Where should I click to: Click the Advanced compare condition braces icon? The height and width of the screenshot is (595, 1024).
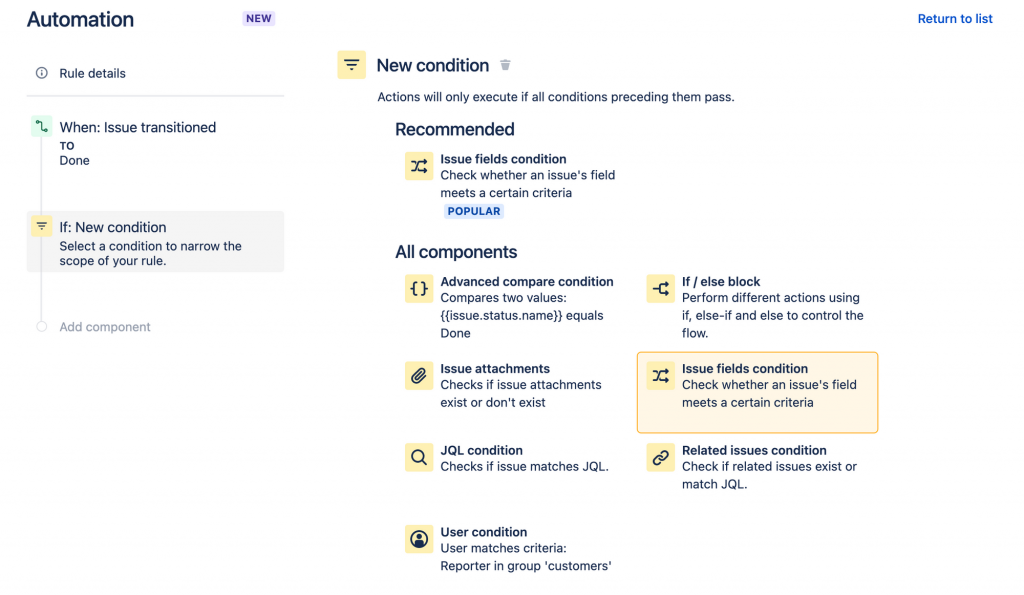pos(419,289)
